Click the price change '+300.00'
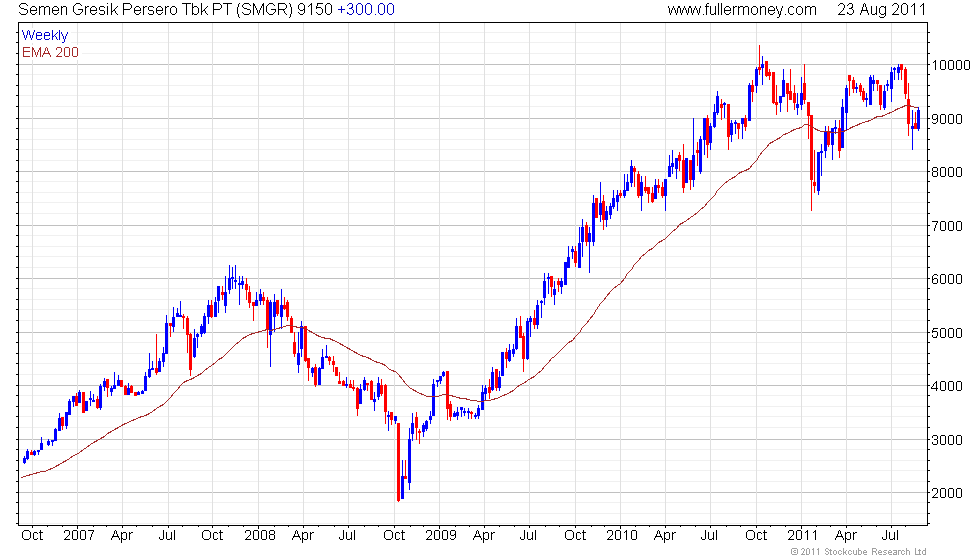Screen dimensions: 980x560 click(x=366, y=10)
